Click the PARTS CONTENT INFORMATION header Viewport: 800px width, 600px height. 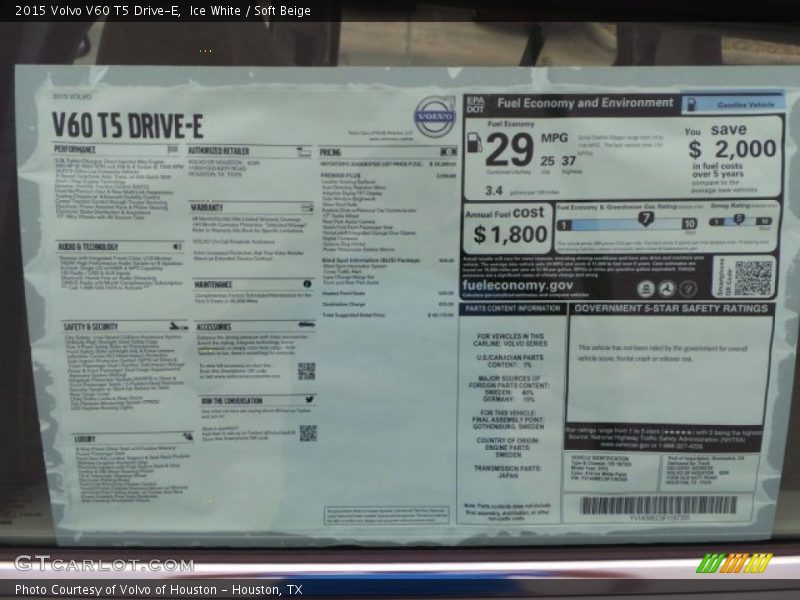513,308
